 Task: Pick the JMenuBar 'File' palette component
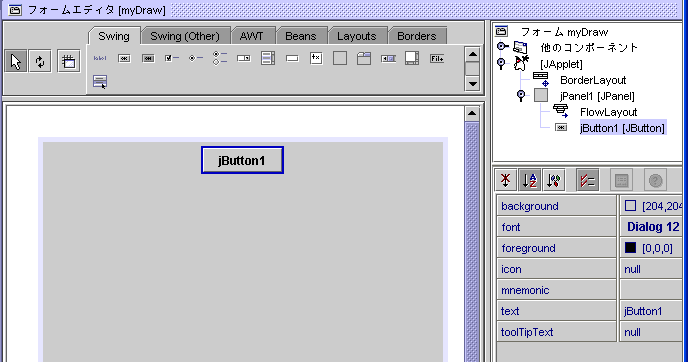pyautogui.click(x=437, y=58)
